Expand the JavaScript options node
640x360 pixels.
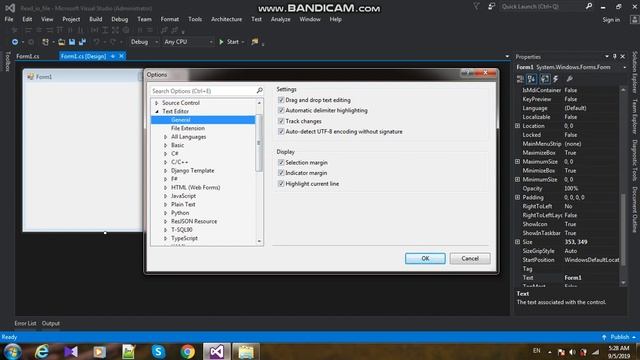click(x=165, y=196)
